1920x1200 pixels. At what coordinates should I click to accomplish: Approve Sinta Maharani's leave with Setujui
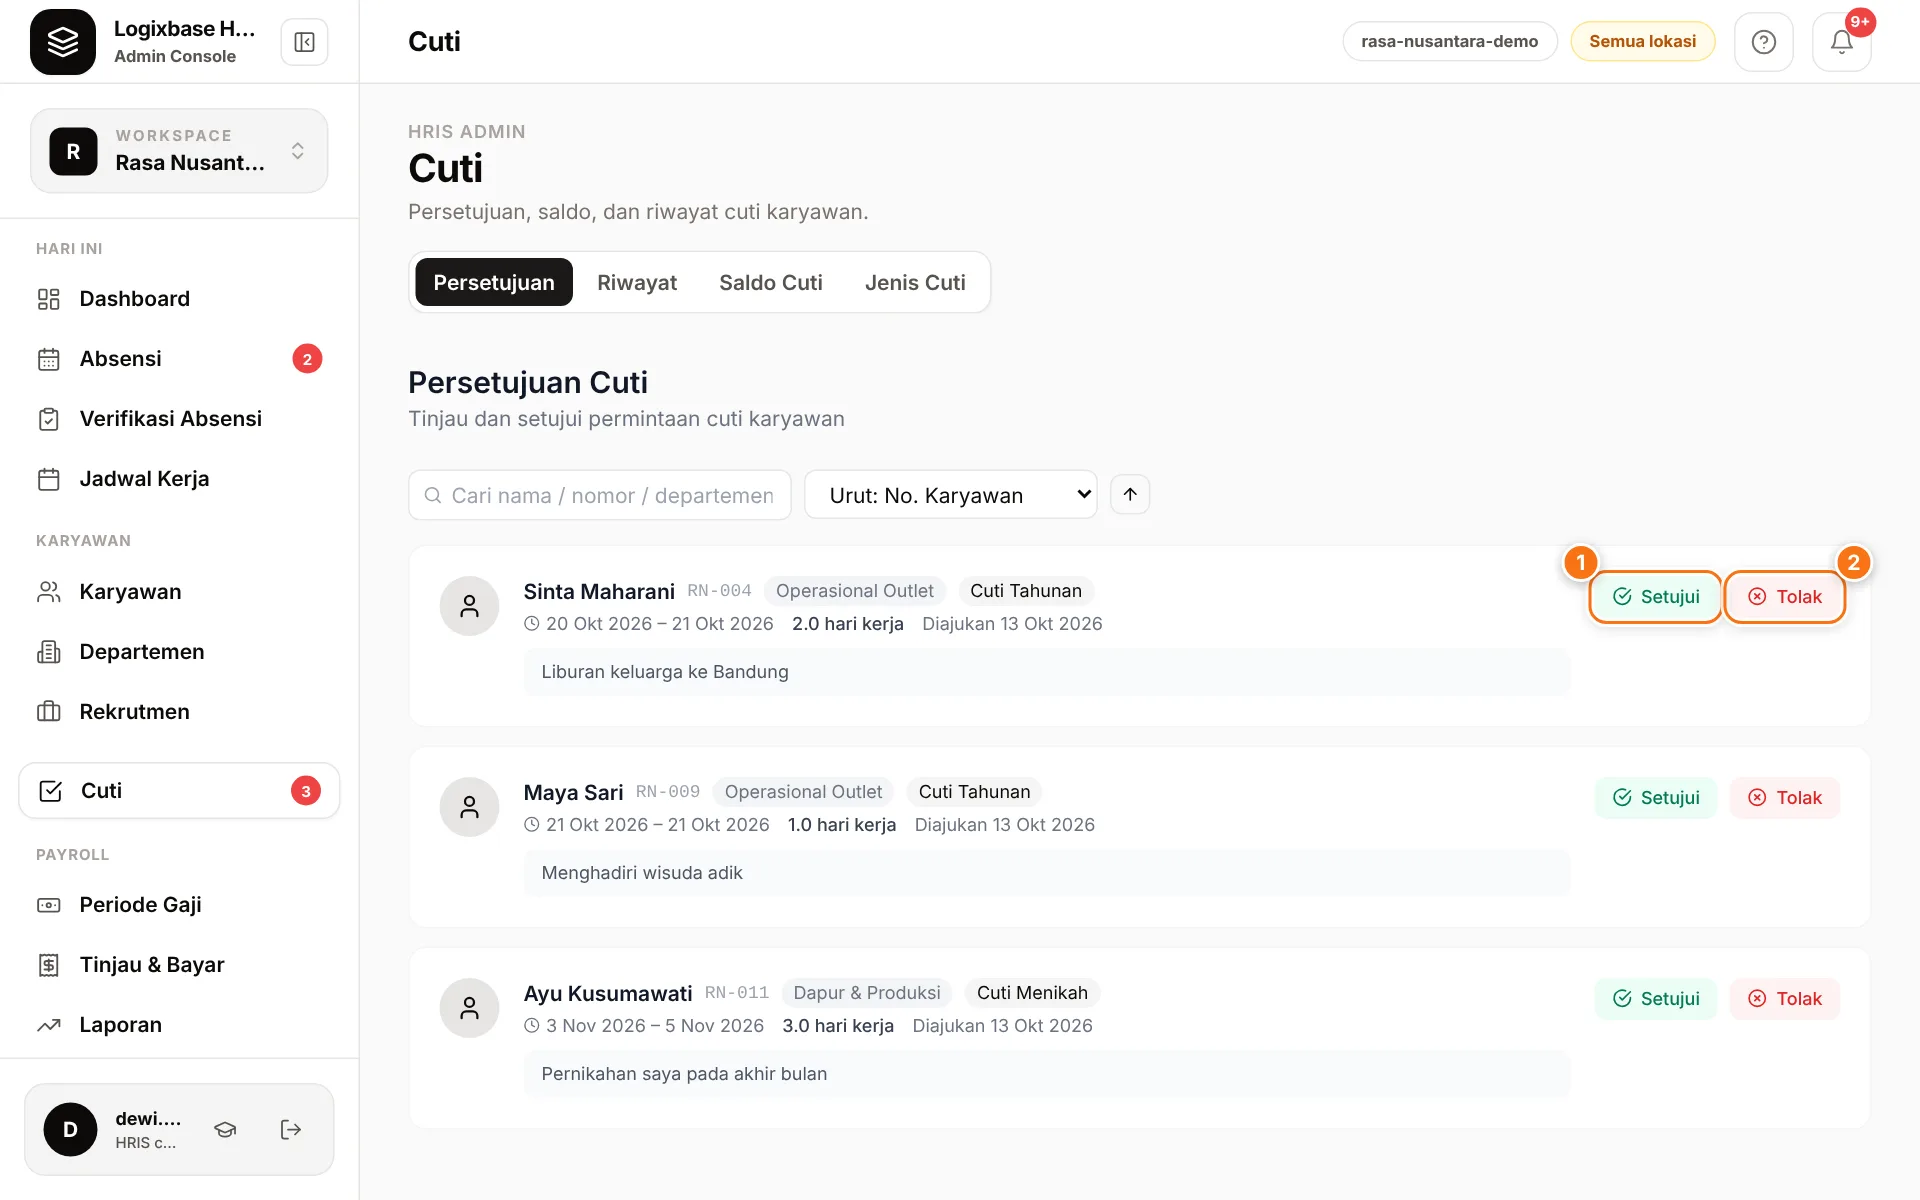(1656, 597)
